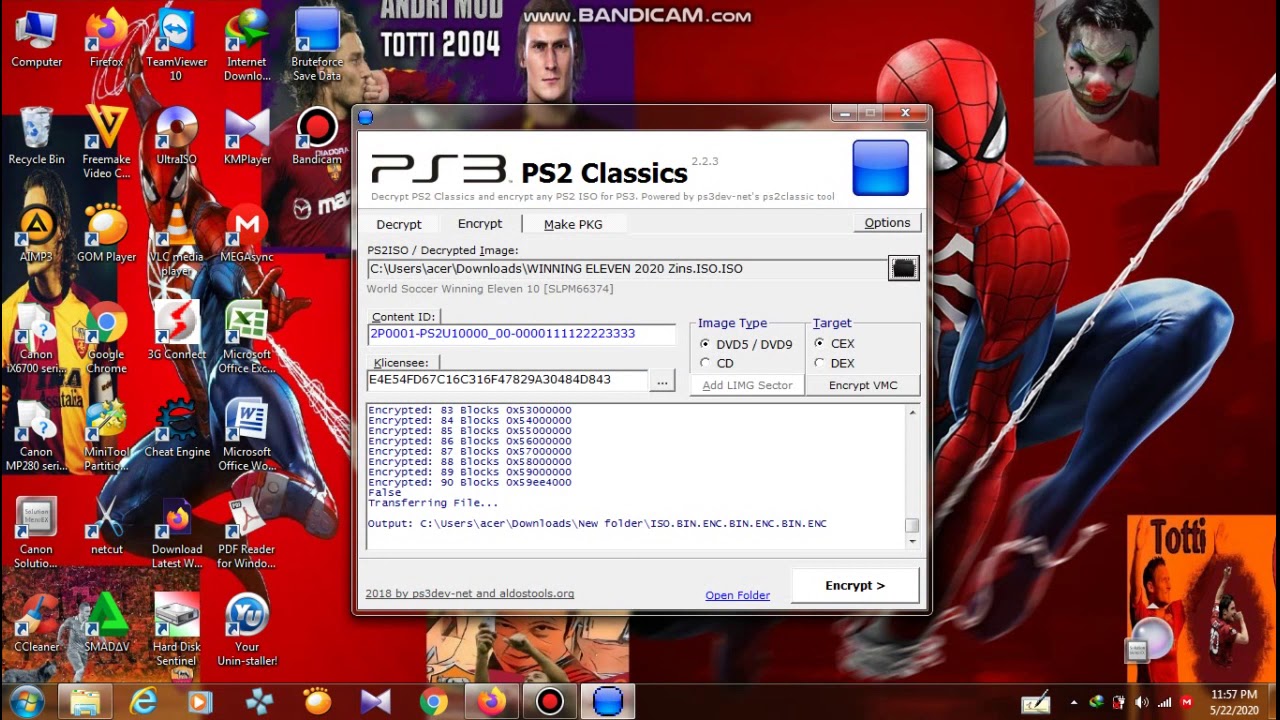Viewport: 1280px width, 720px height.
Task: Click the blue PS2 Classics logo icon
Action: click(x=880, y=167)
